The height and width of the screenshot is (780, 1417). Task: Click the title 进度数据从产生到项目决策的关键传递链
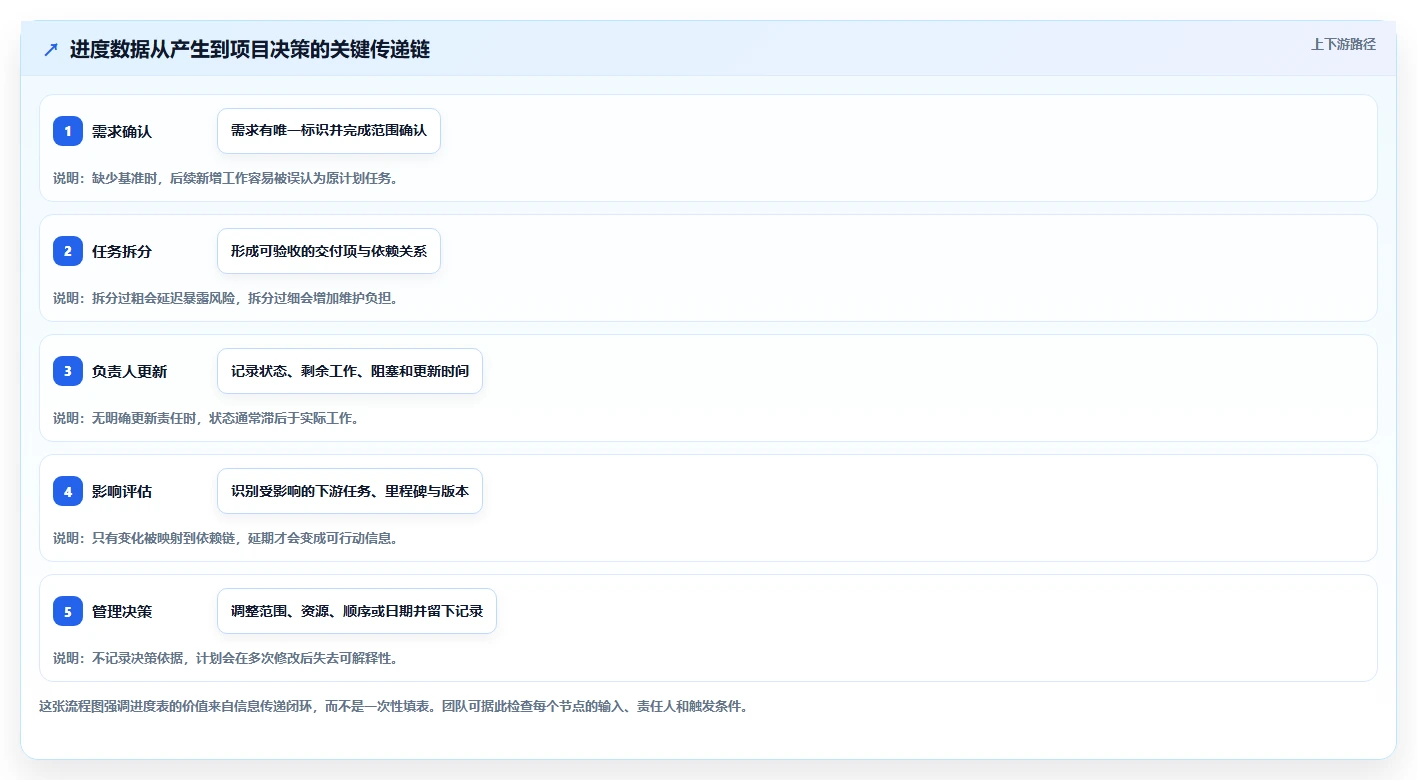(250, 49)
